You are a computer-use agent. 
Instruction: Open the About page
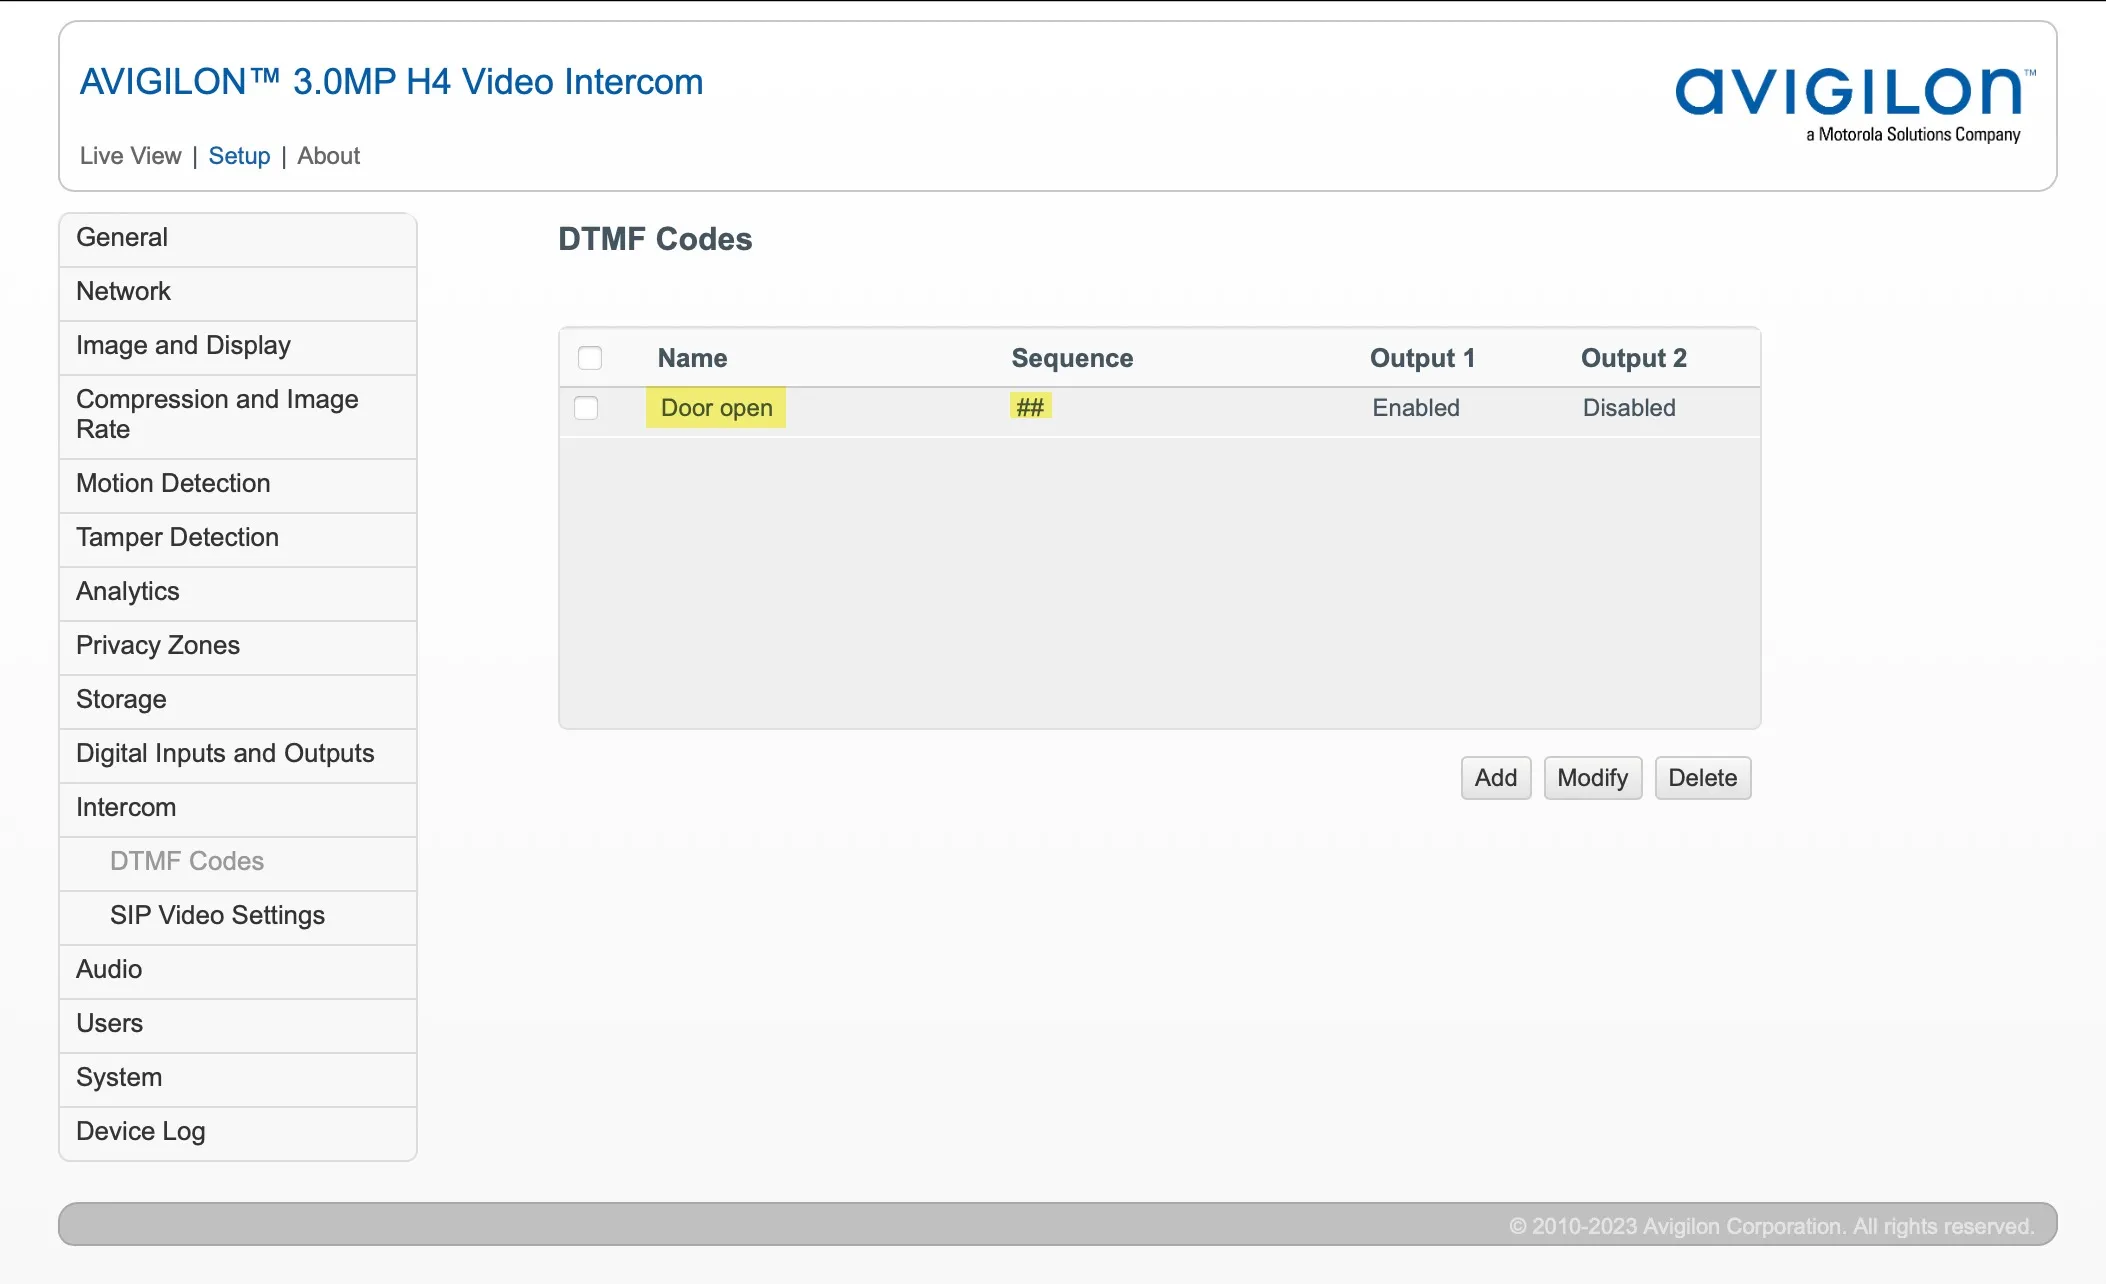pyautogui.click(x=328, y=156)
